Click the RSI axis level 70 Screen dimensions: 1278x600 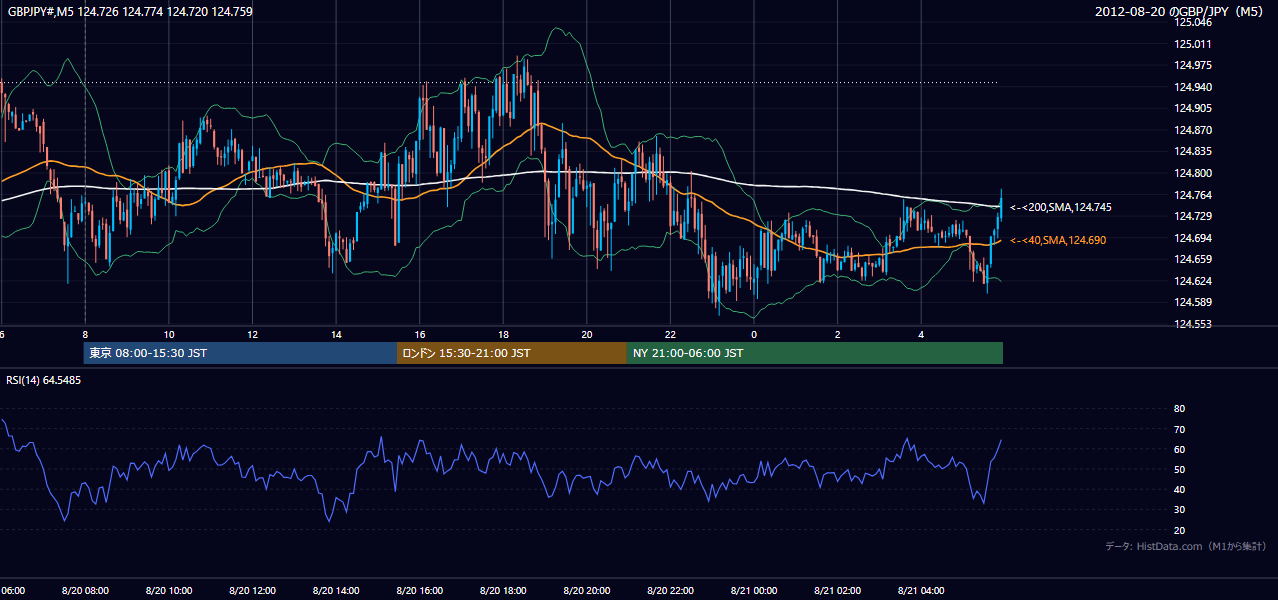point(1179,429)
